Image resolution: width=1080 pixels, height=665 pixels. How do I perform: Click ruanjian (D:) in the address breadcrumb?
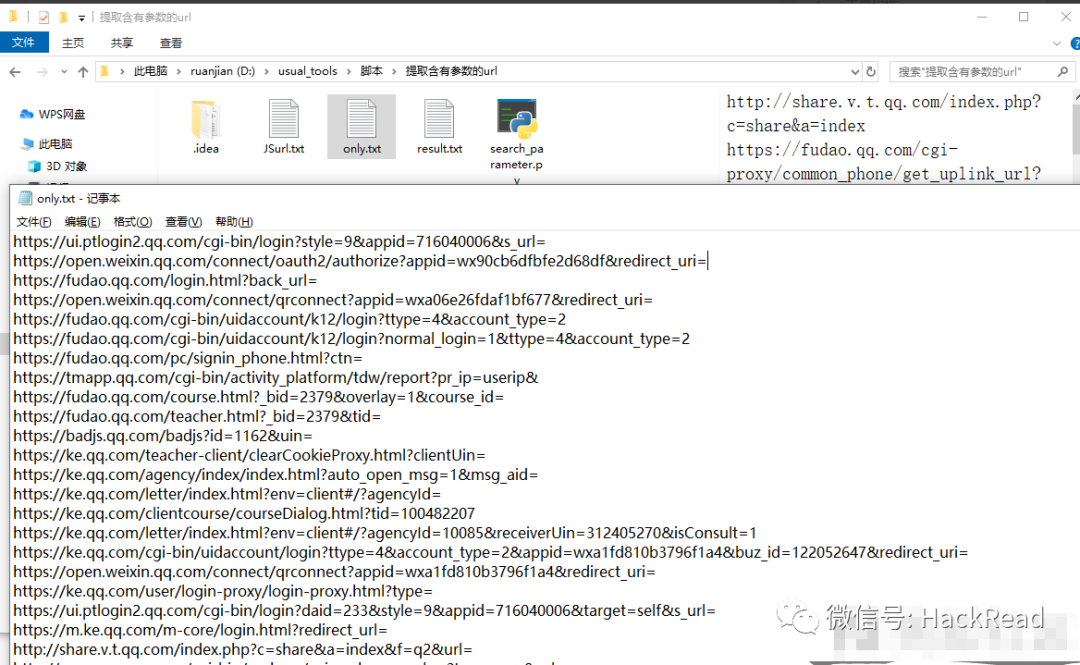(x=222, y=71)
